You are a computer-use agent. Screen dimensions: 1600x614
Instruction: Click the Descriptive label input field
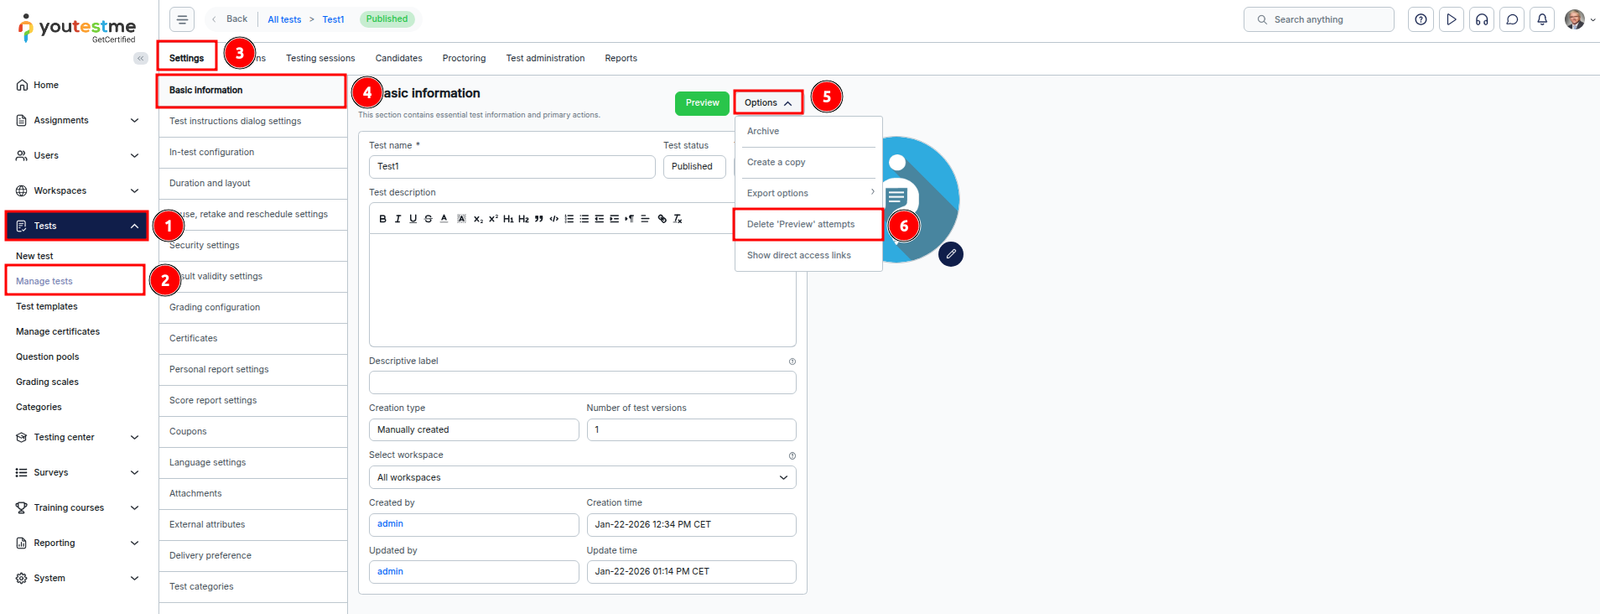582,383
